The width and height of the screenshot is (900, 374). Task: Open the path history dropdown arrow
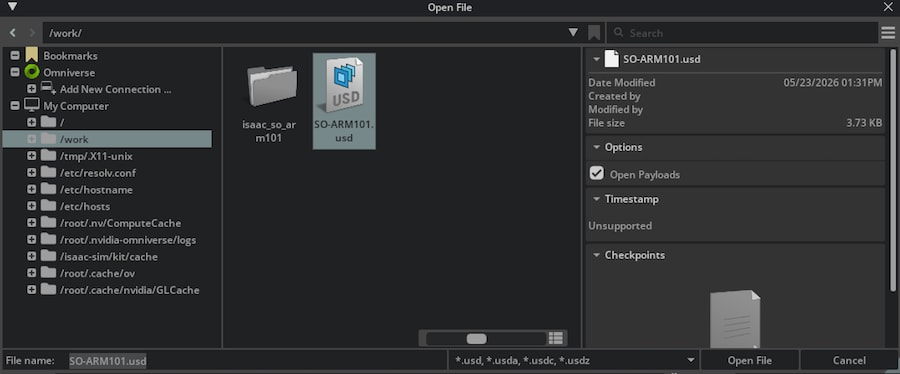(573, 33)
